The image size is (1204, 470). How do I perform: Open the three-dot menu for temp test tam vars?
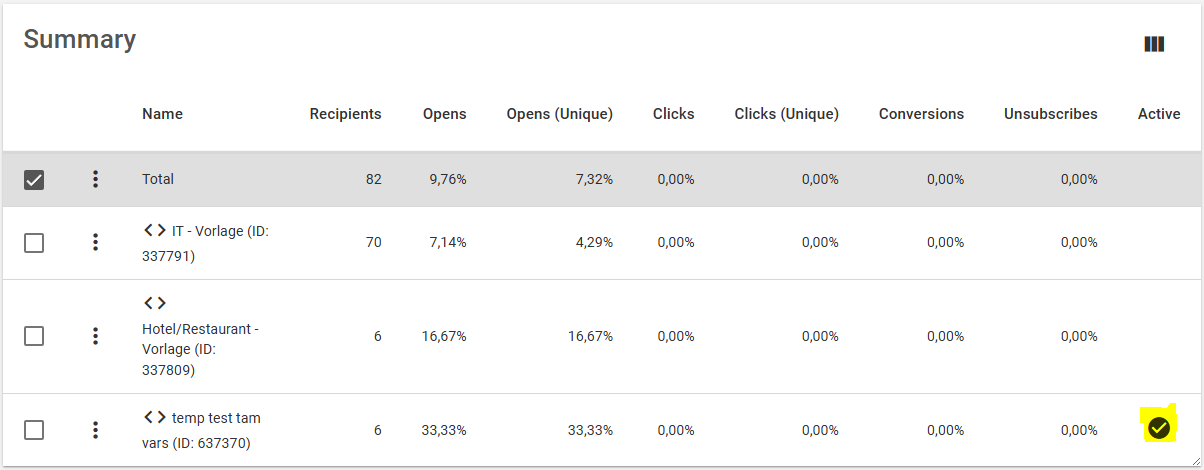95,430
